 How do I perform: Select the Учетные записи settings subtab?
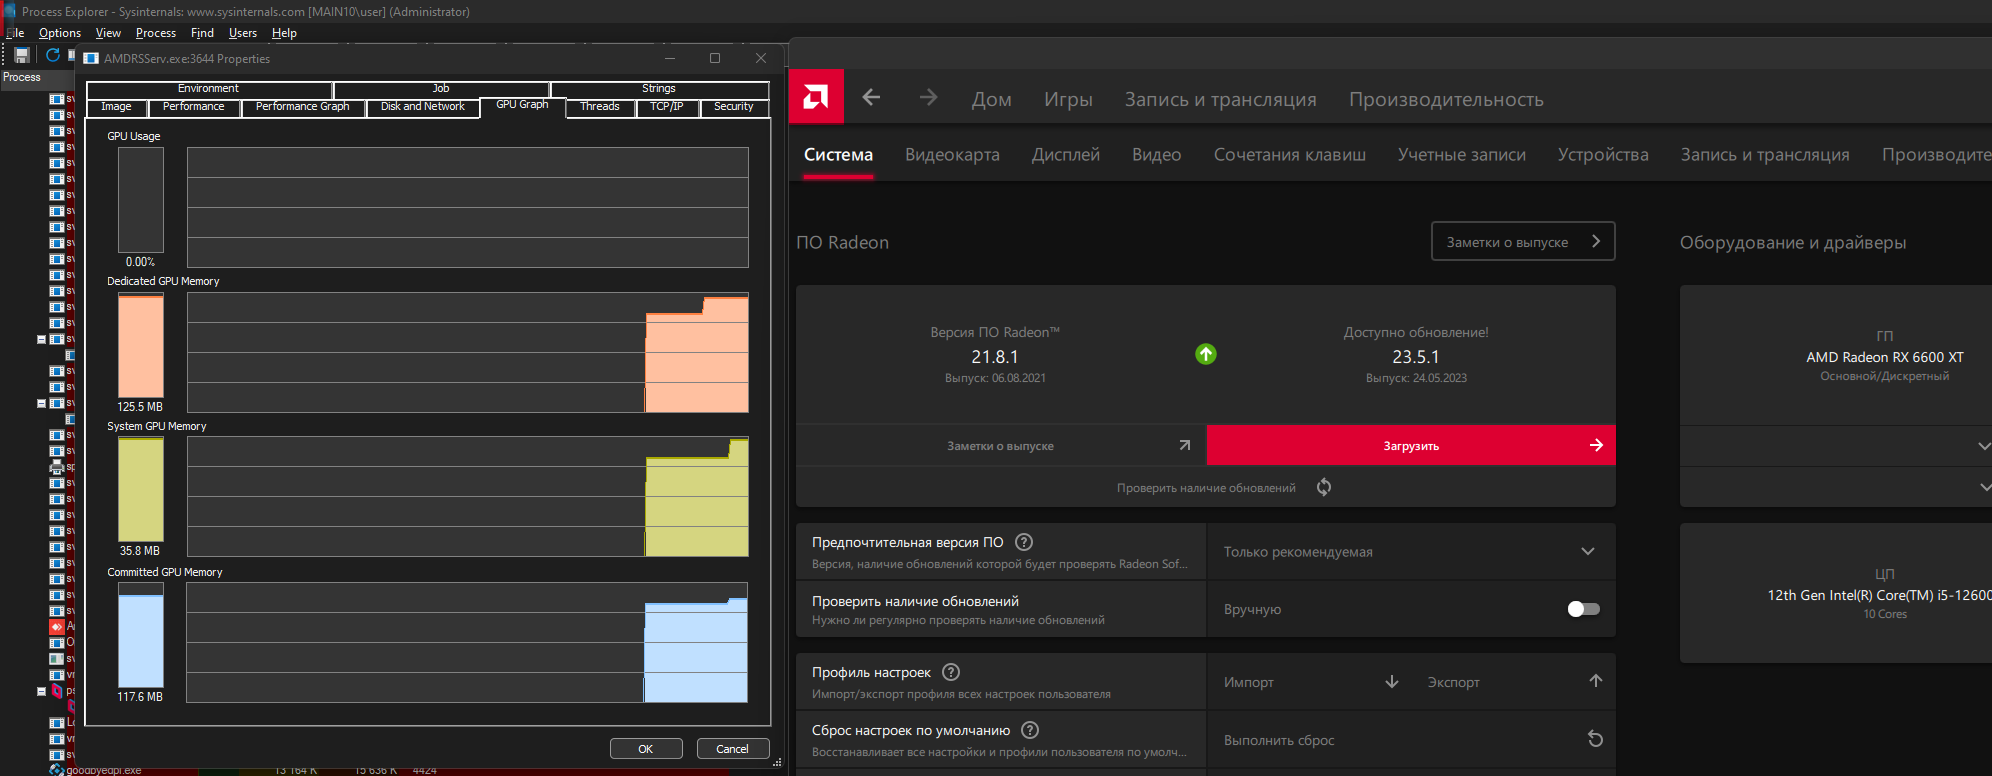point(1462,155)
